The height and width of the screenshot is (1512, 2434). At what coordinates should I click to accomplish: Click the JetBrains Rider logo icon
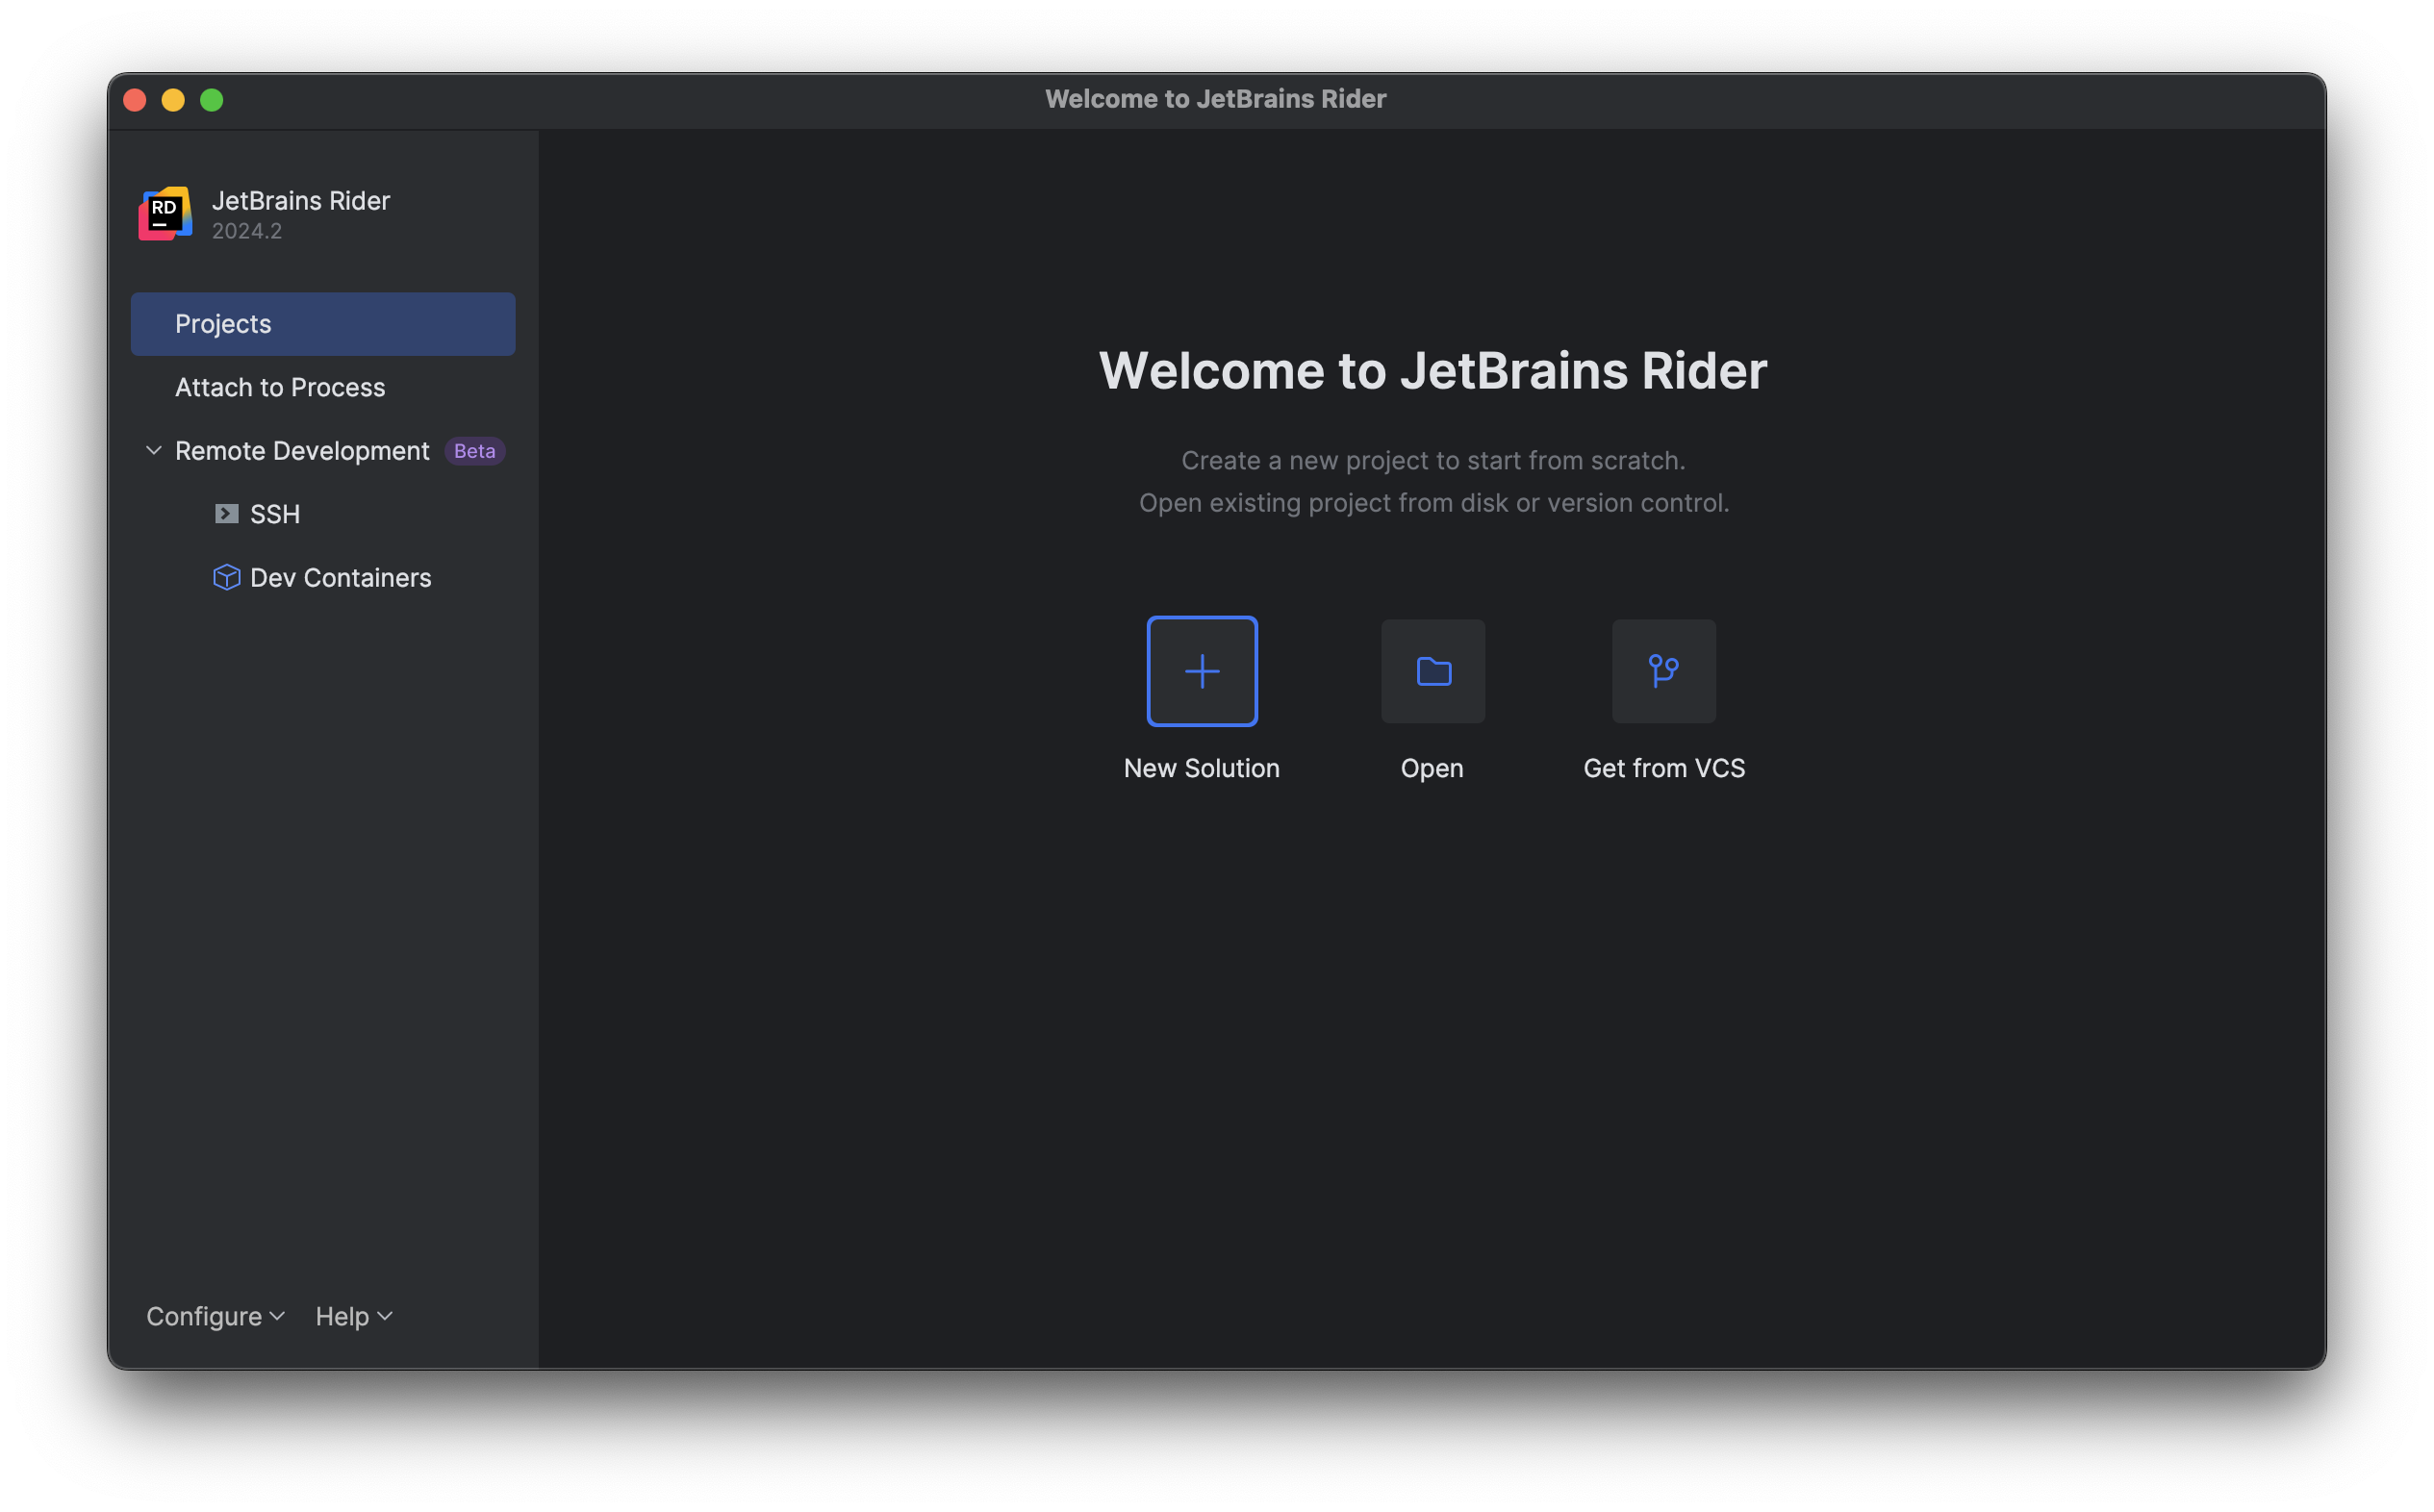[164, 213]
